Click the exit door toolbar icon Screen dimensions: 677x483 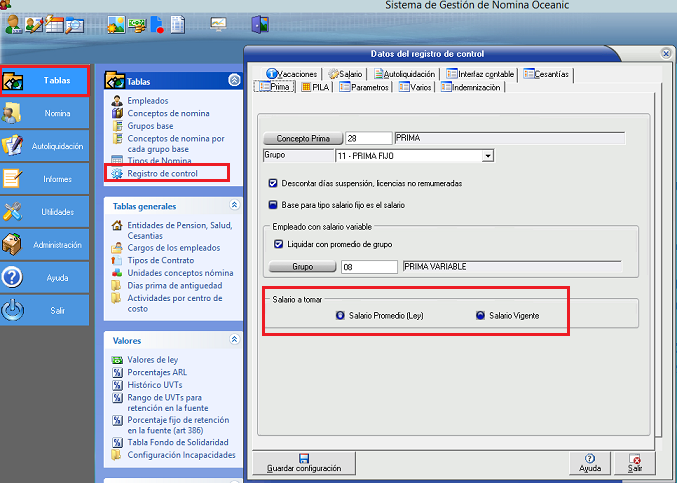pyautogui.click(x=259, y=24)
